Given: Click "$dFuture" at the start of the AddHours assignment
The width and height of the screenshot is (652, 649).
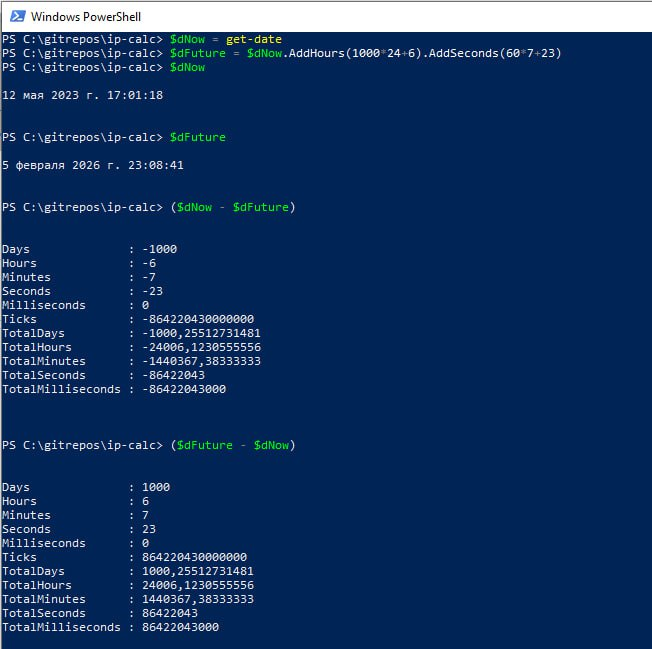Looking at the screenshot, I should (198, 54).
